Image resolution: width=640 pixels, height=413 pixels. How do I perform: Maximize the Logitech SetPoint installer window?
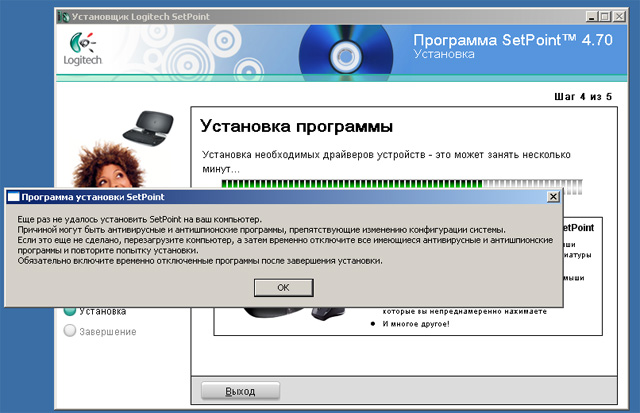pyautogui.click(x=605, y=17)
